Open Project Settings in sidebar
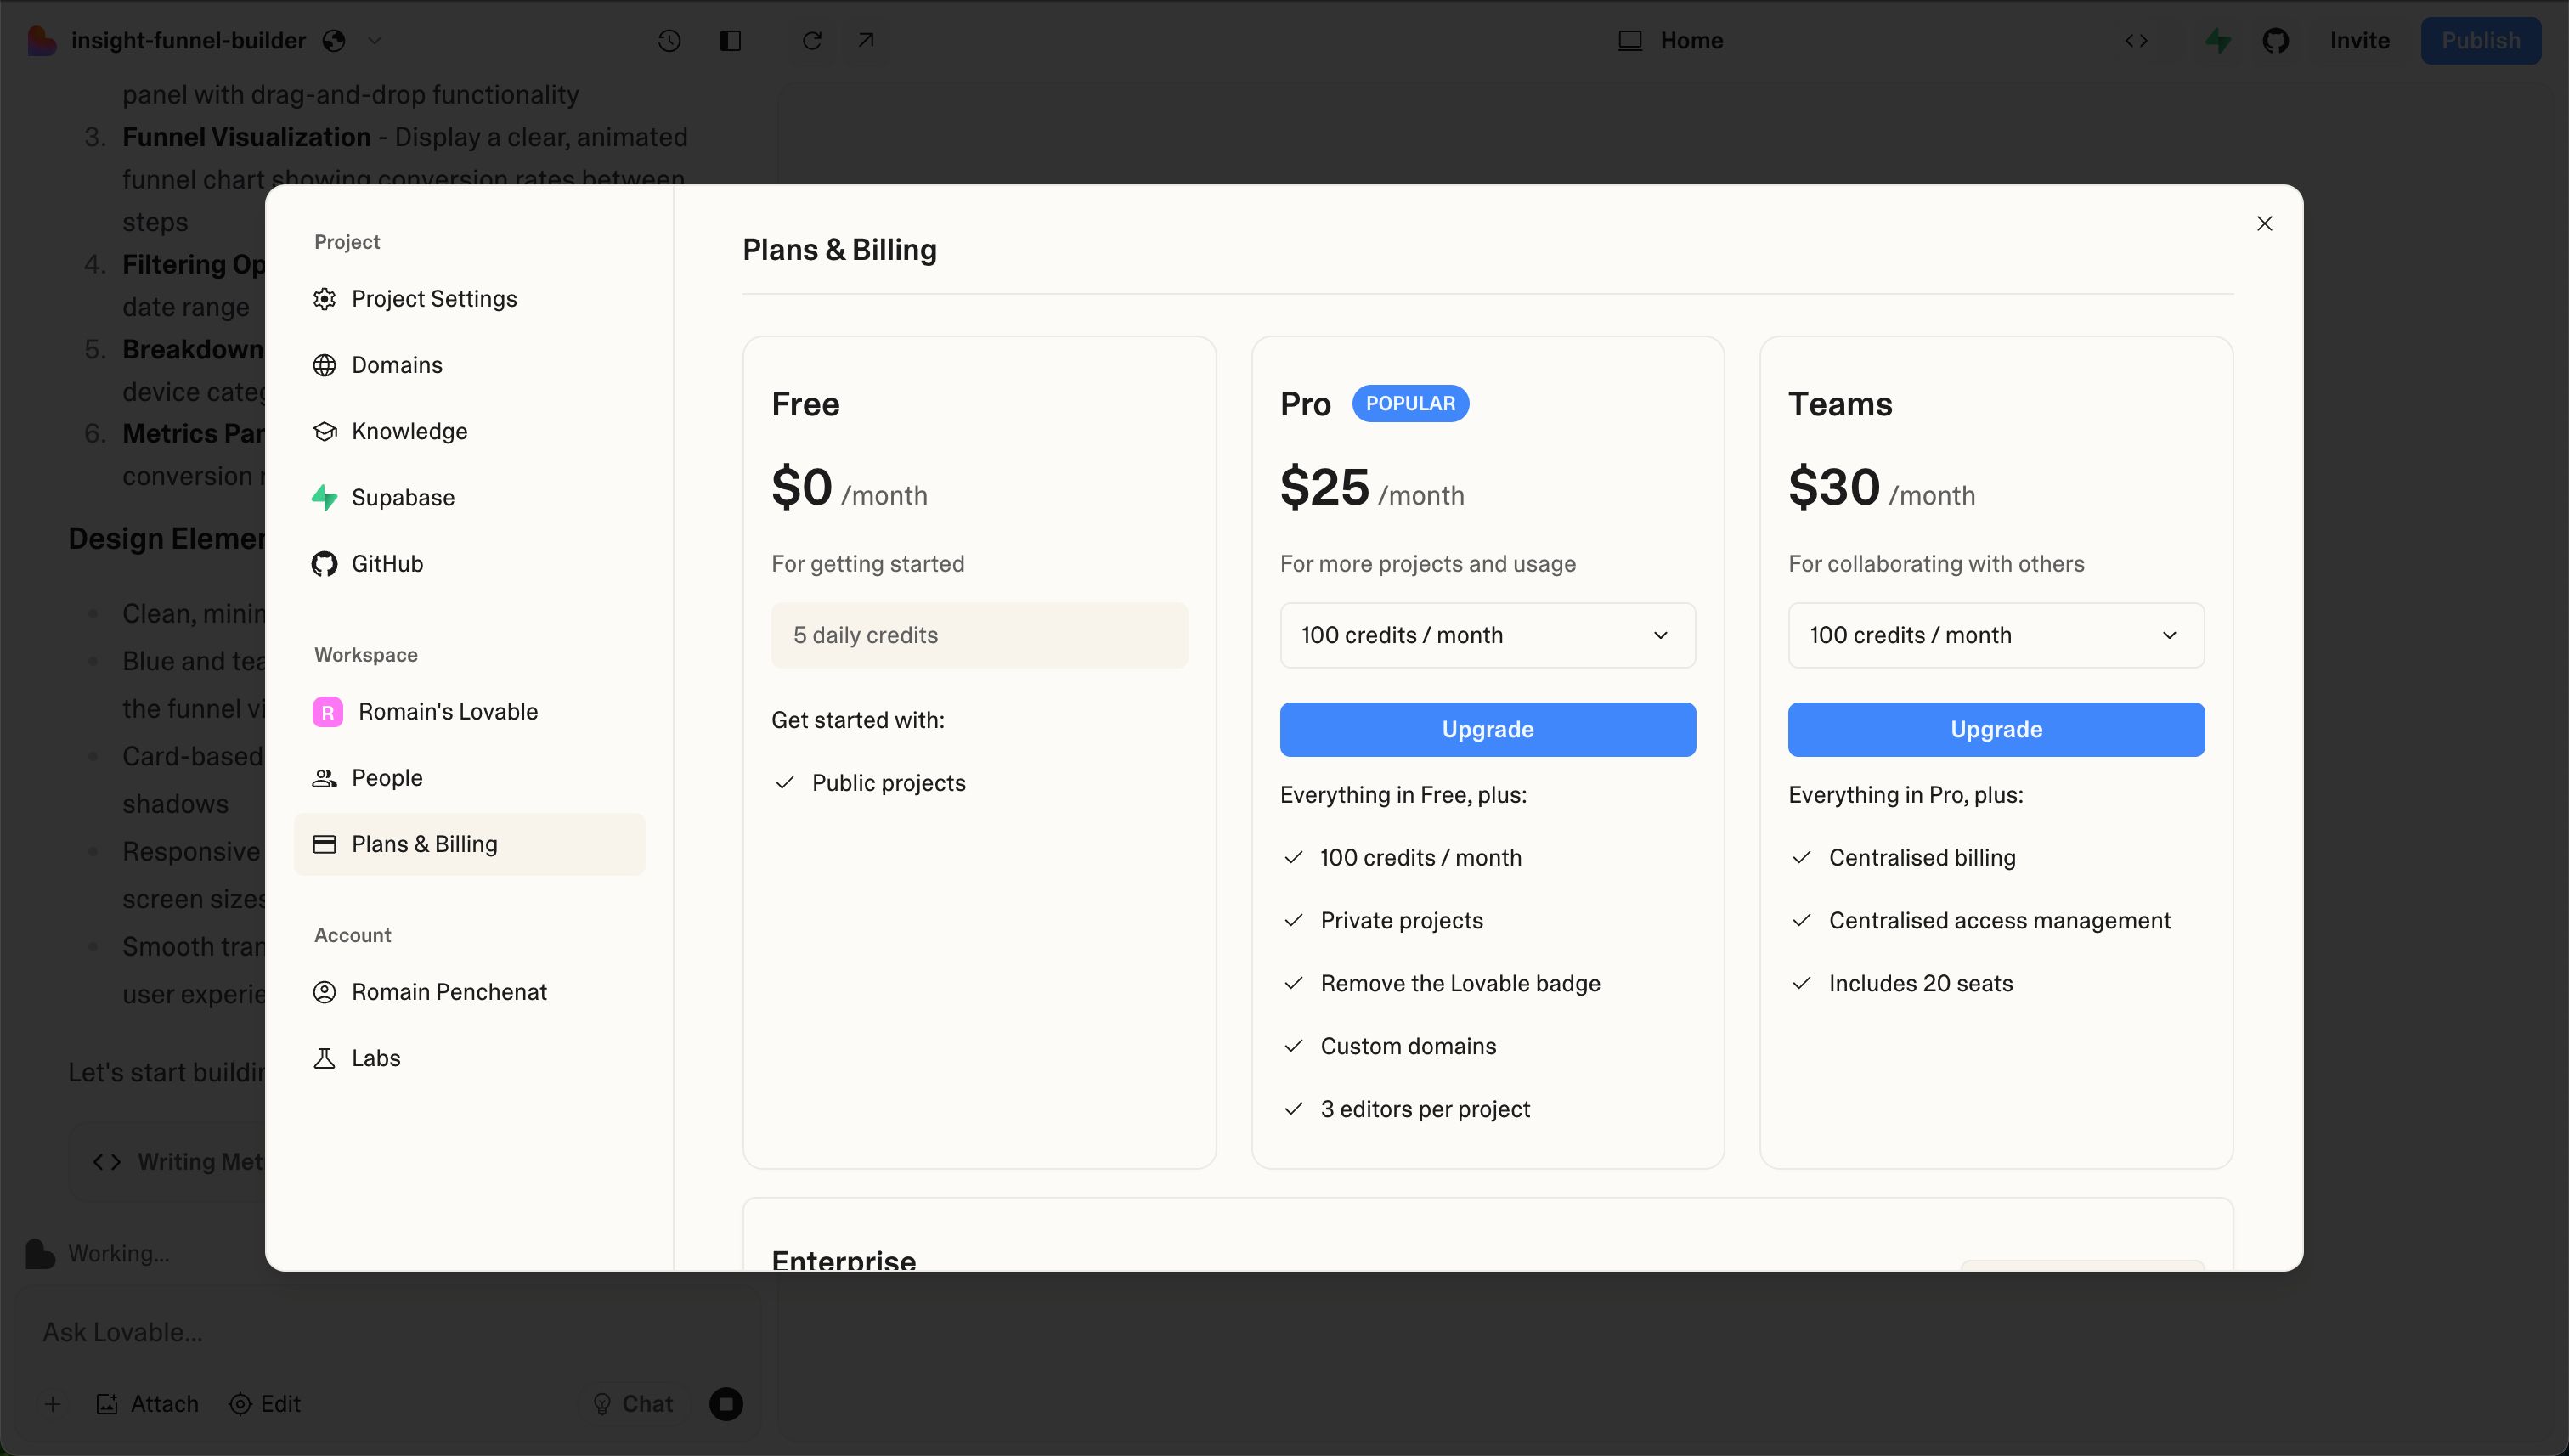2569x1456 pixels. coord(469,299)
